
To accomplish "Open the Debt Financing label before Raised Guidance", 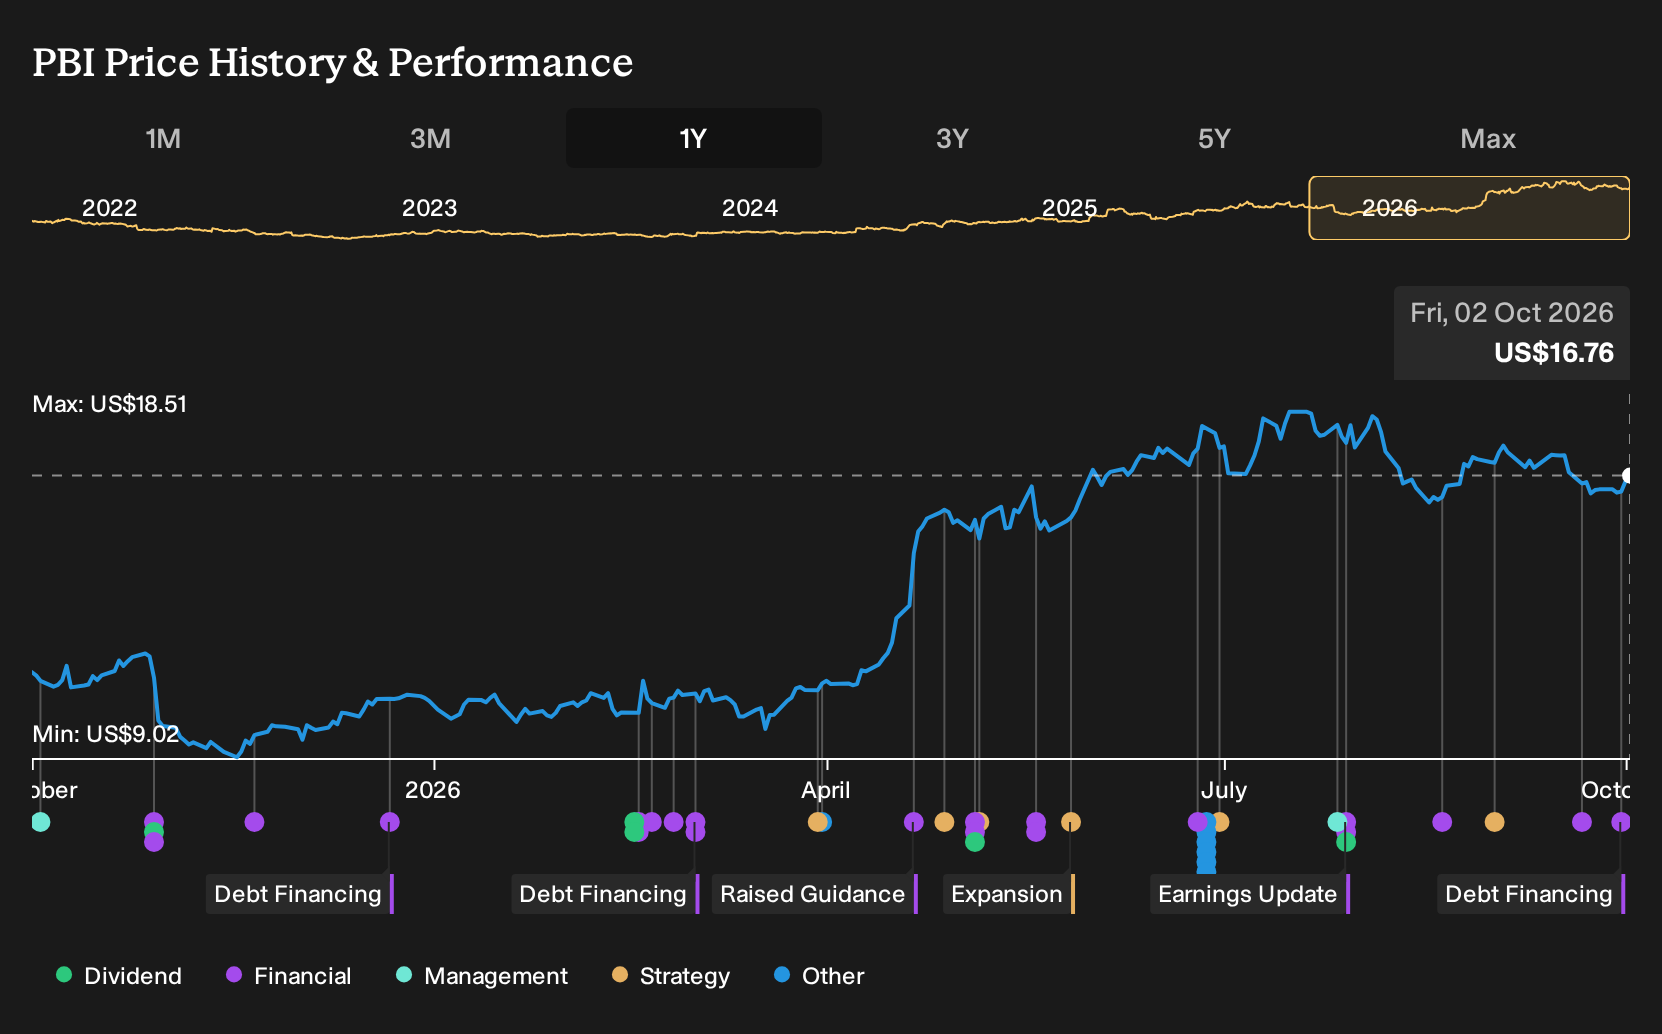I will 605,894.
